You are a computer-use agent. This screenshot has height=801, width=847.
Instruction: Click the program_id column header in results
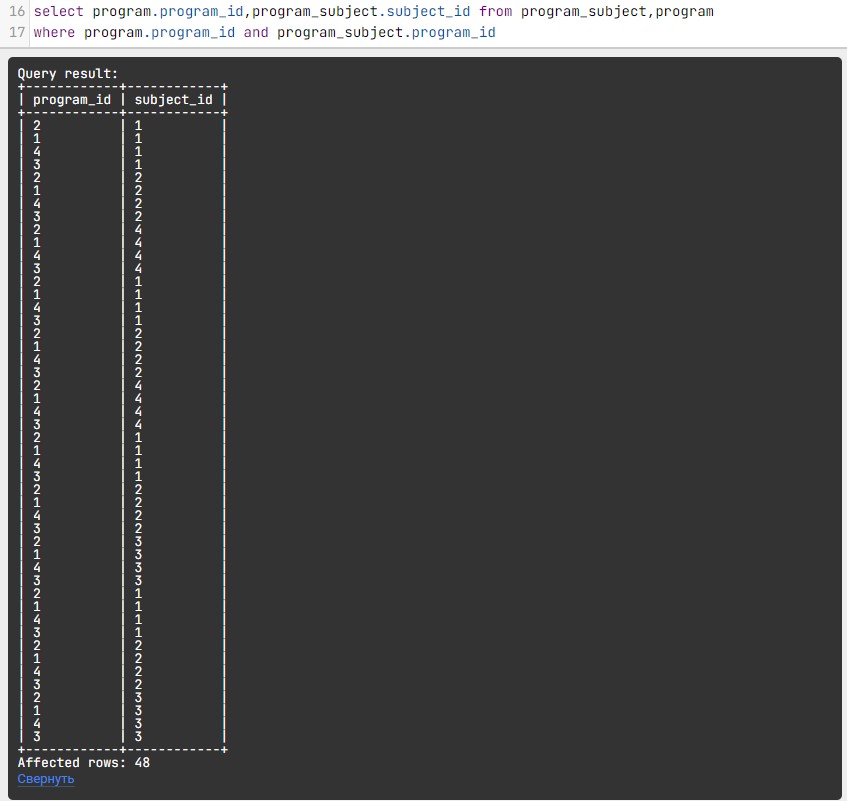[72, 100]
